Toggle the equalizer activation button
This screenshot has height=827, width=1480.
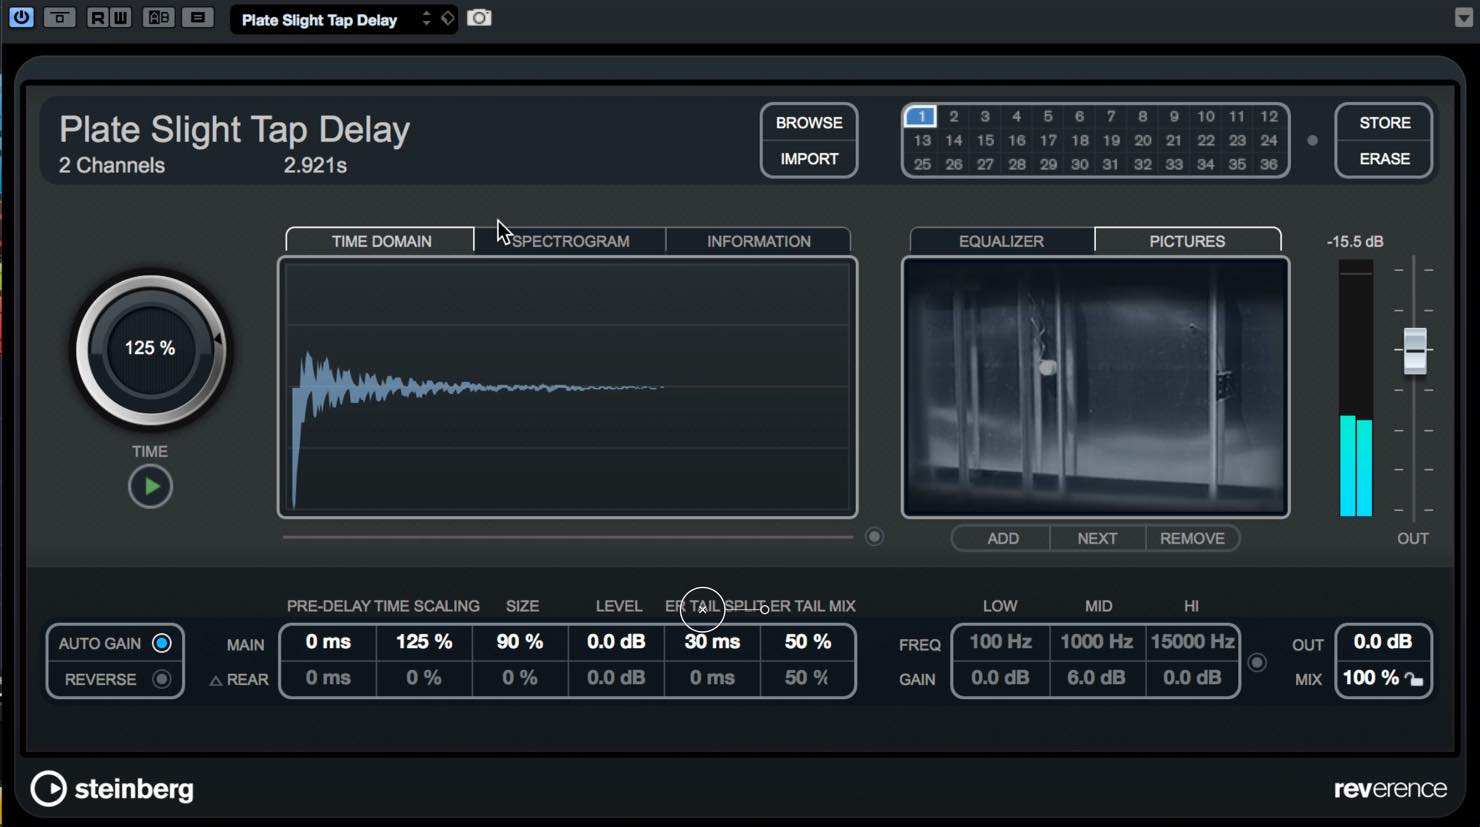(1257, 663)
